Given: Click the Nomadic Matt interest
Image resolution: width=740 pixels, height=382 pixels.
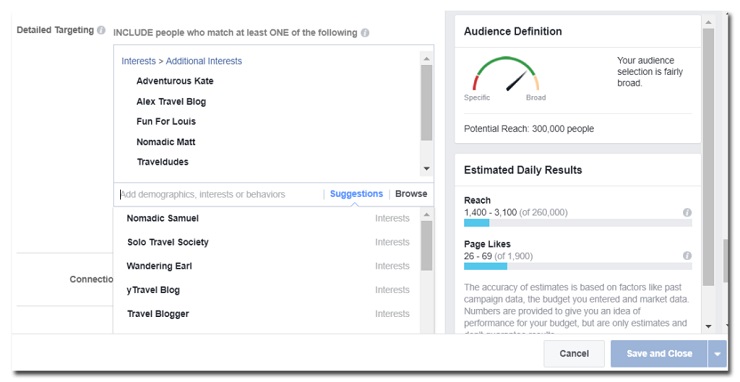Looking at the screenshot, I should click(x=166, y=142).
